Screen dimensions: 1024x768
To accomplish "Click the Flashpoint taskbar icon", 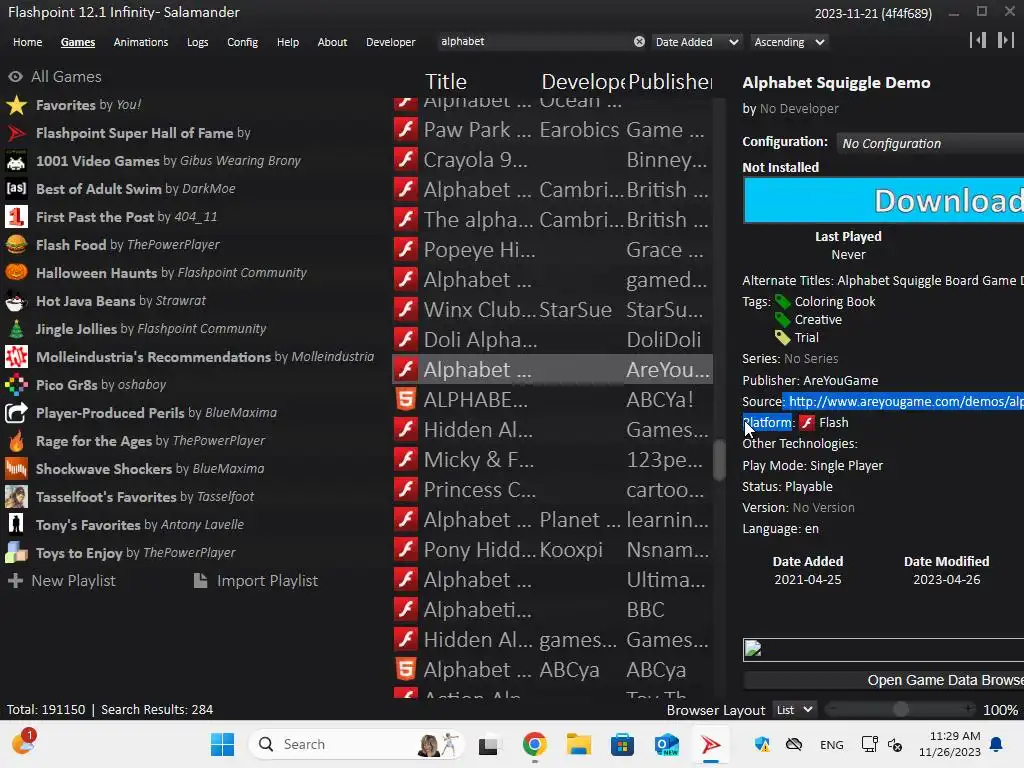I will point(711,744).
